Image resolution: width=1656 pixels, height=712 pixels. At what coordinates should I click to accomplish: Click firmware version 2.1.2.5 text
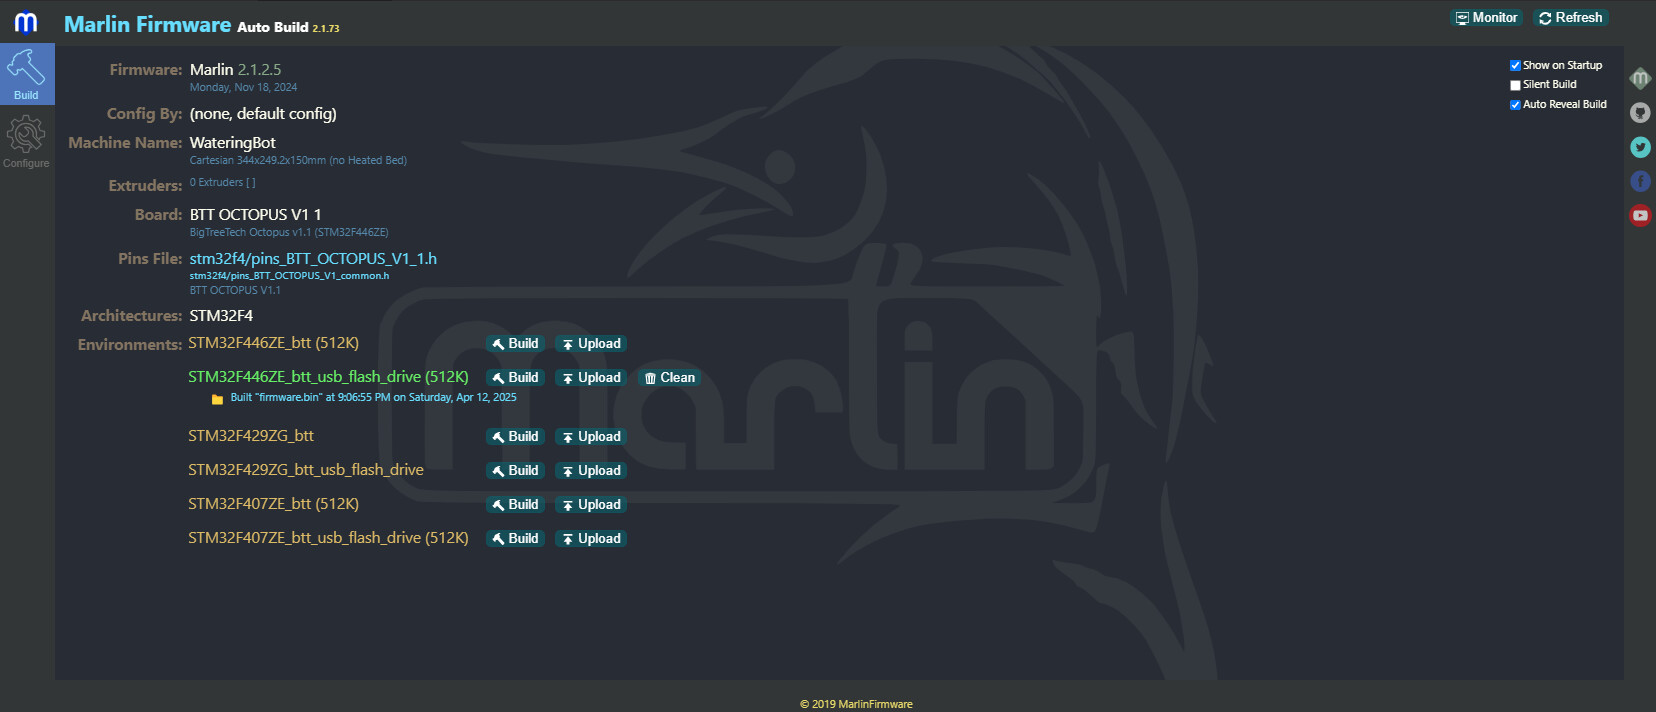[x=259, y=70]
